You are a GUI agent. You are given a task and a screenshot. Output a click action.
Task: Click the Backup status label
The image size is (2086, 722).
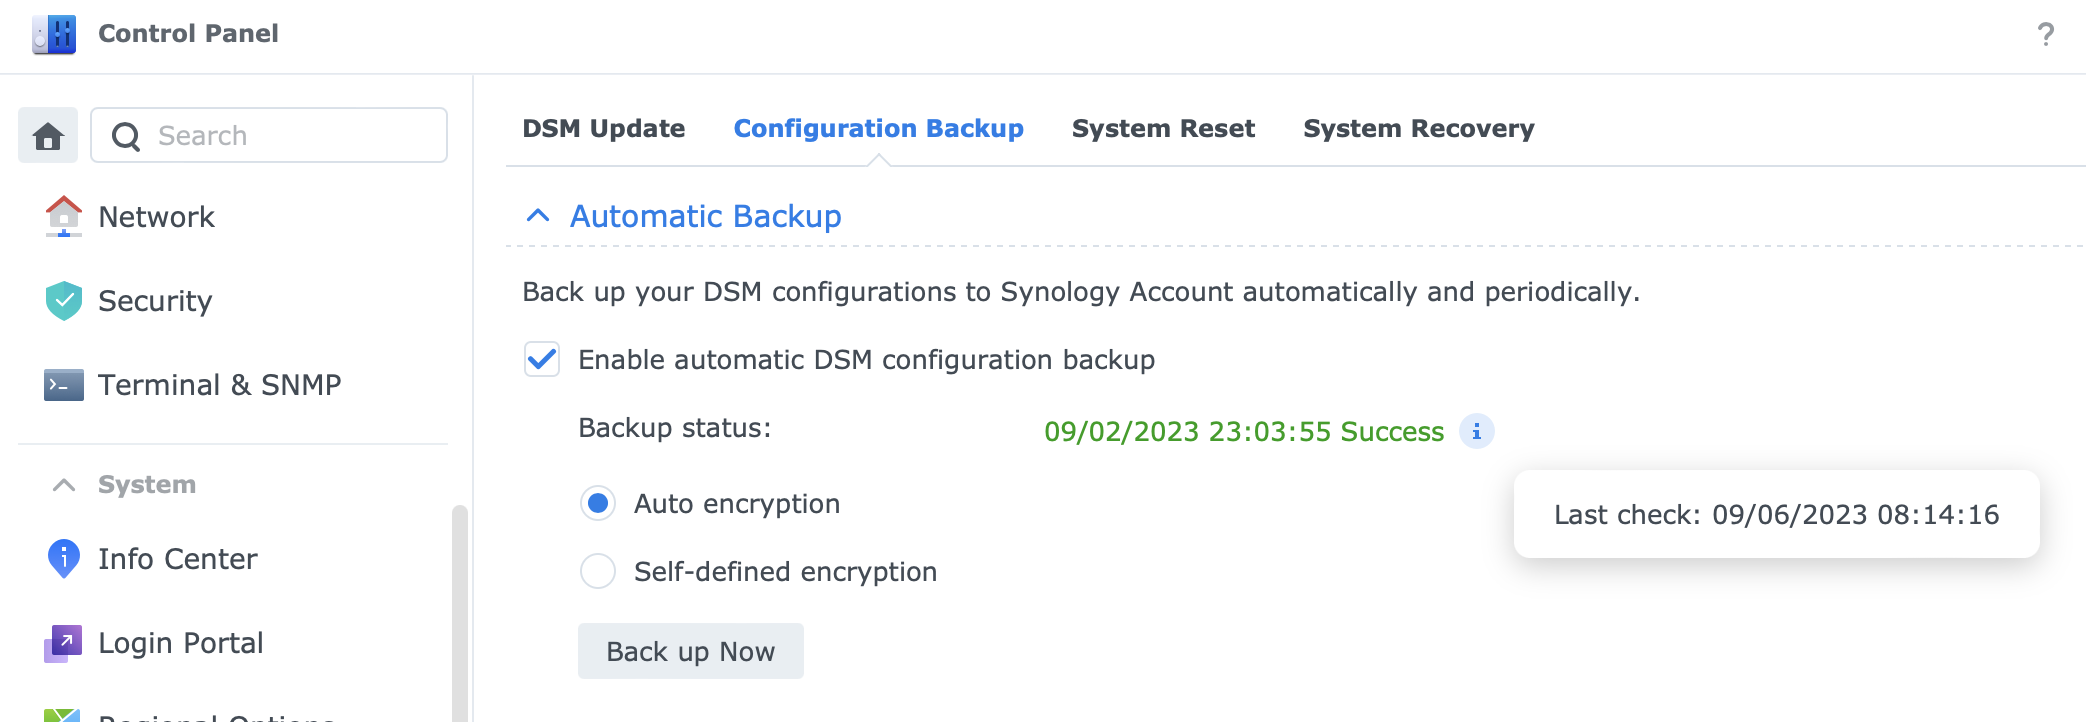(675, 428)
